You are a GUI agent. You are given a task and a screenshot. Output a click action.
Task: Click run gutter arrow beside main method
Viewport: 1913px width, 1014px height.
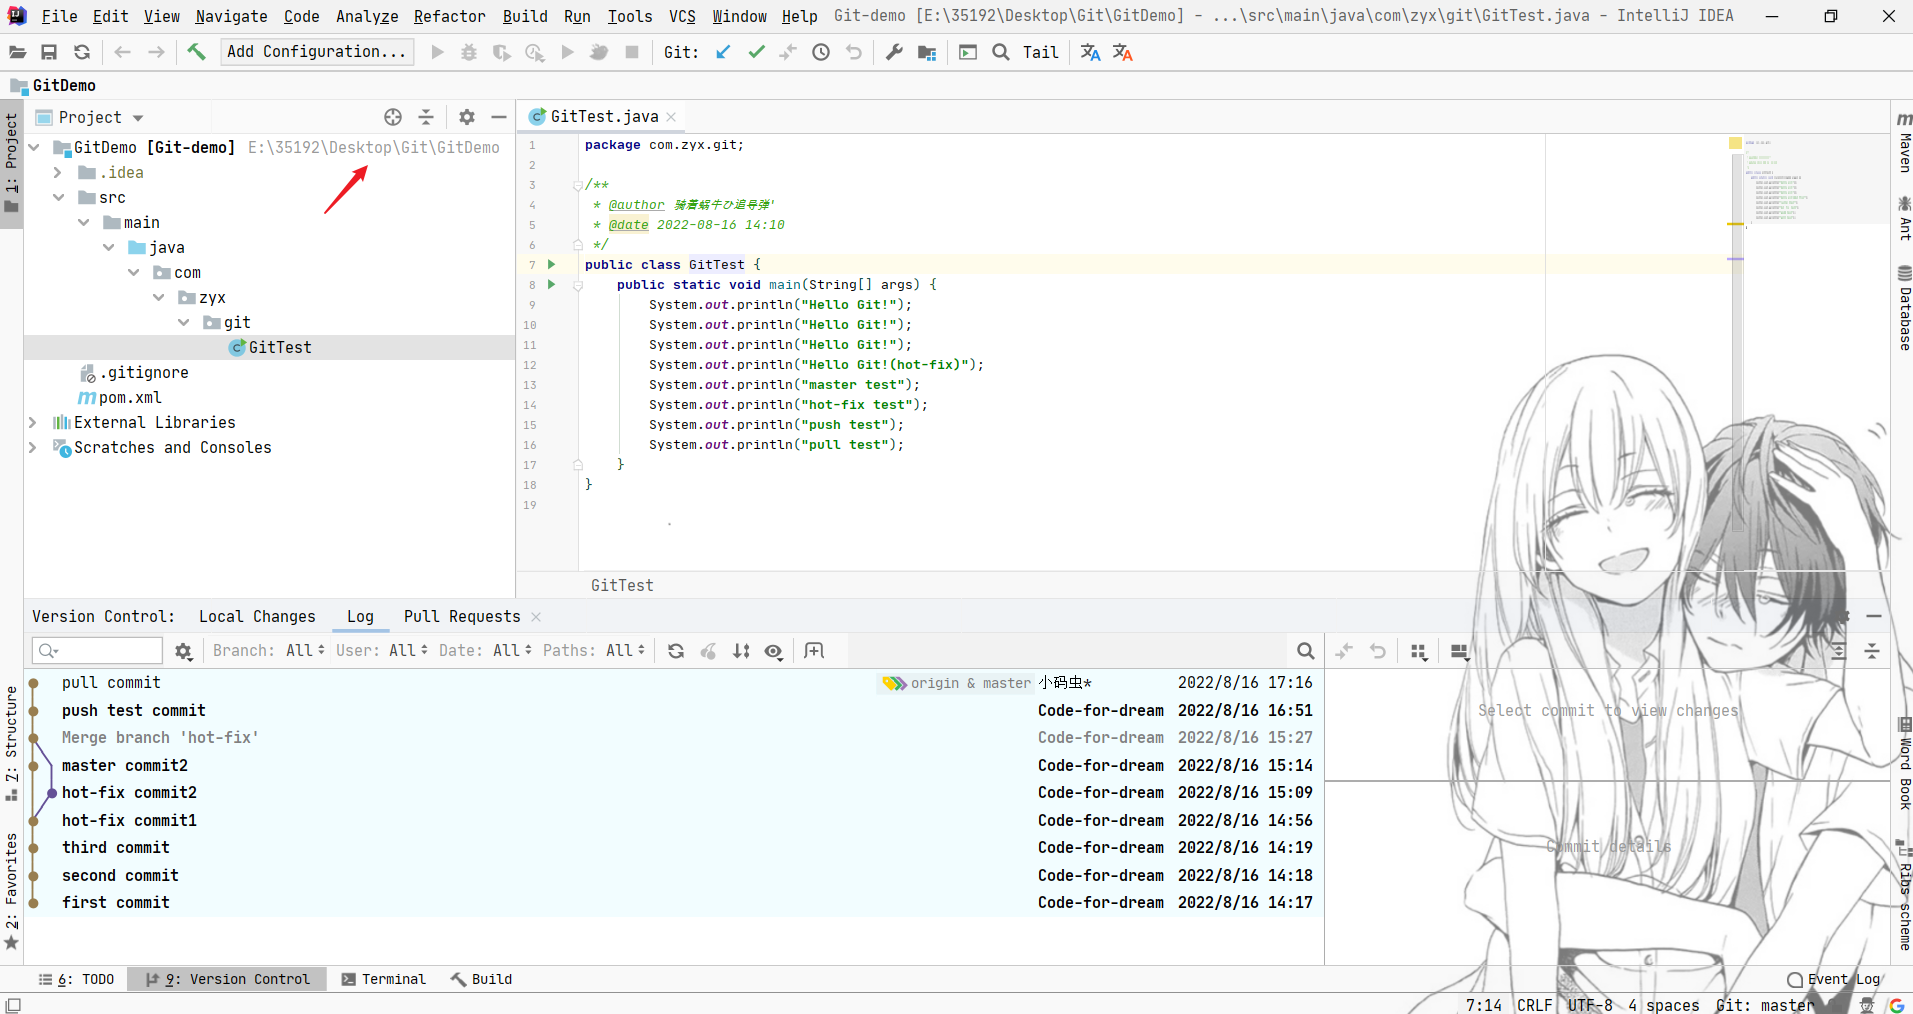point(551,285)
